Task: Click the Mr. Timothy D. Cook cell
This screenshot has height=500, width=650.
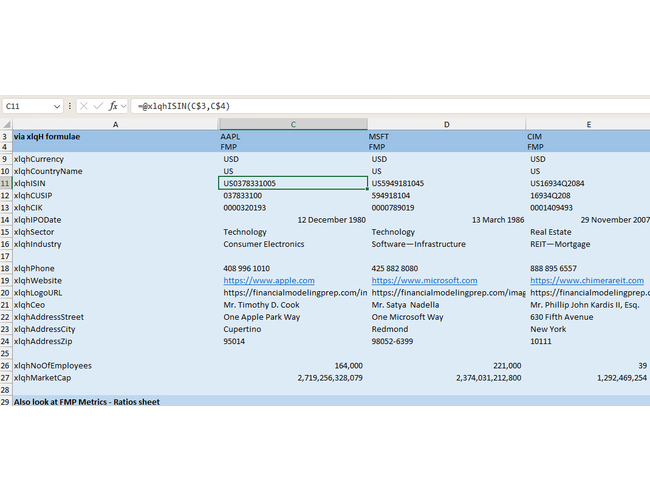Action: 293,305
